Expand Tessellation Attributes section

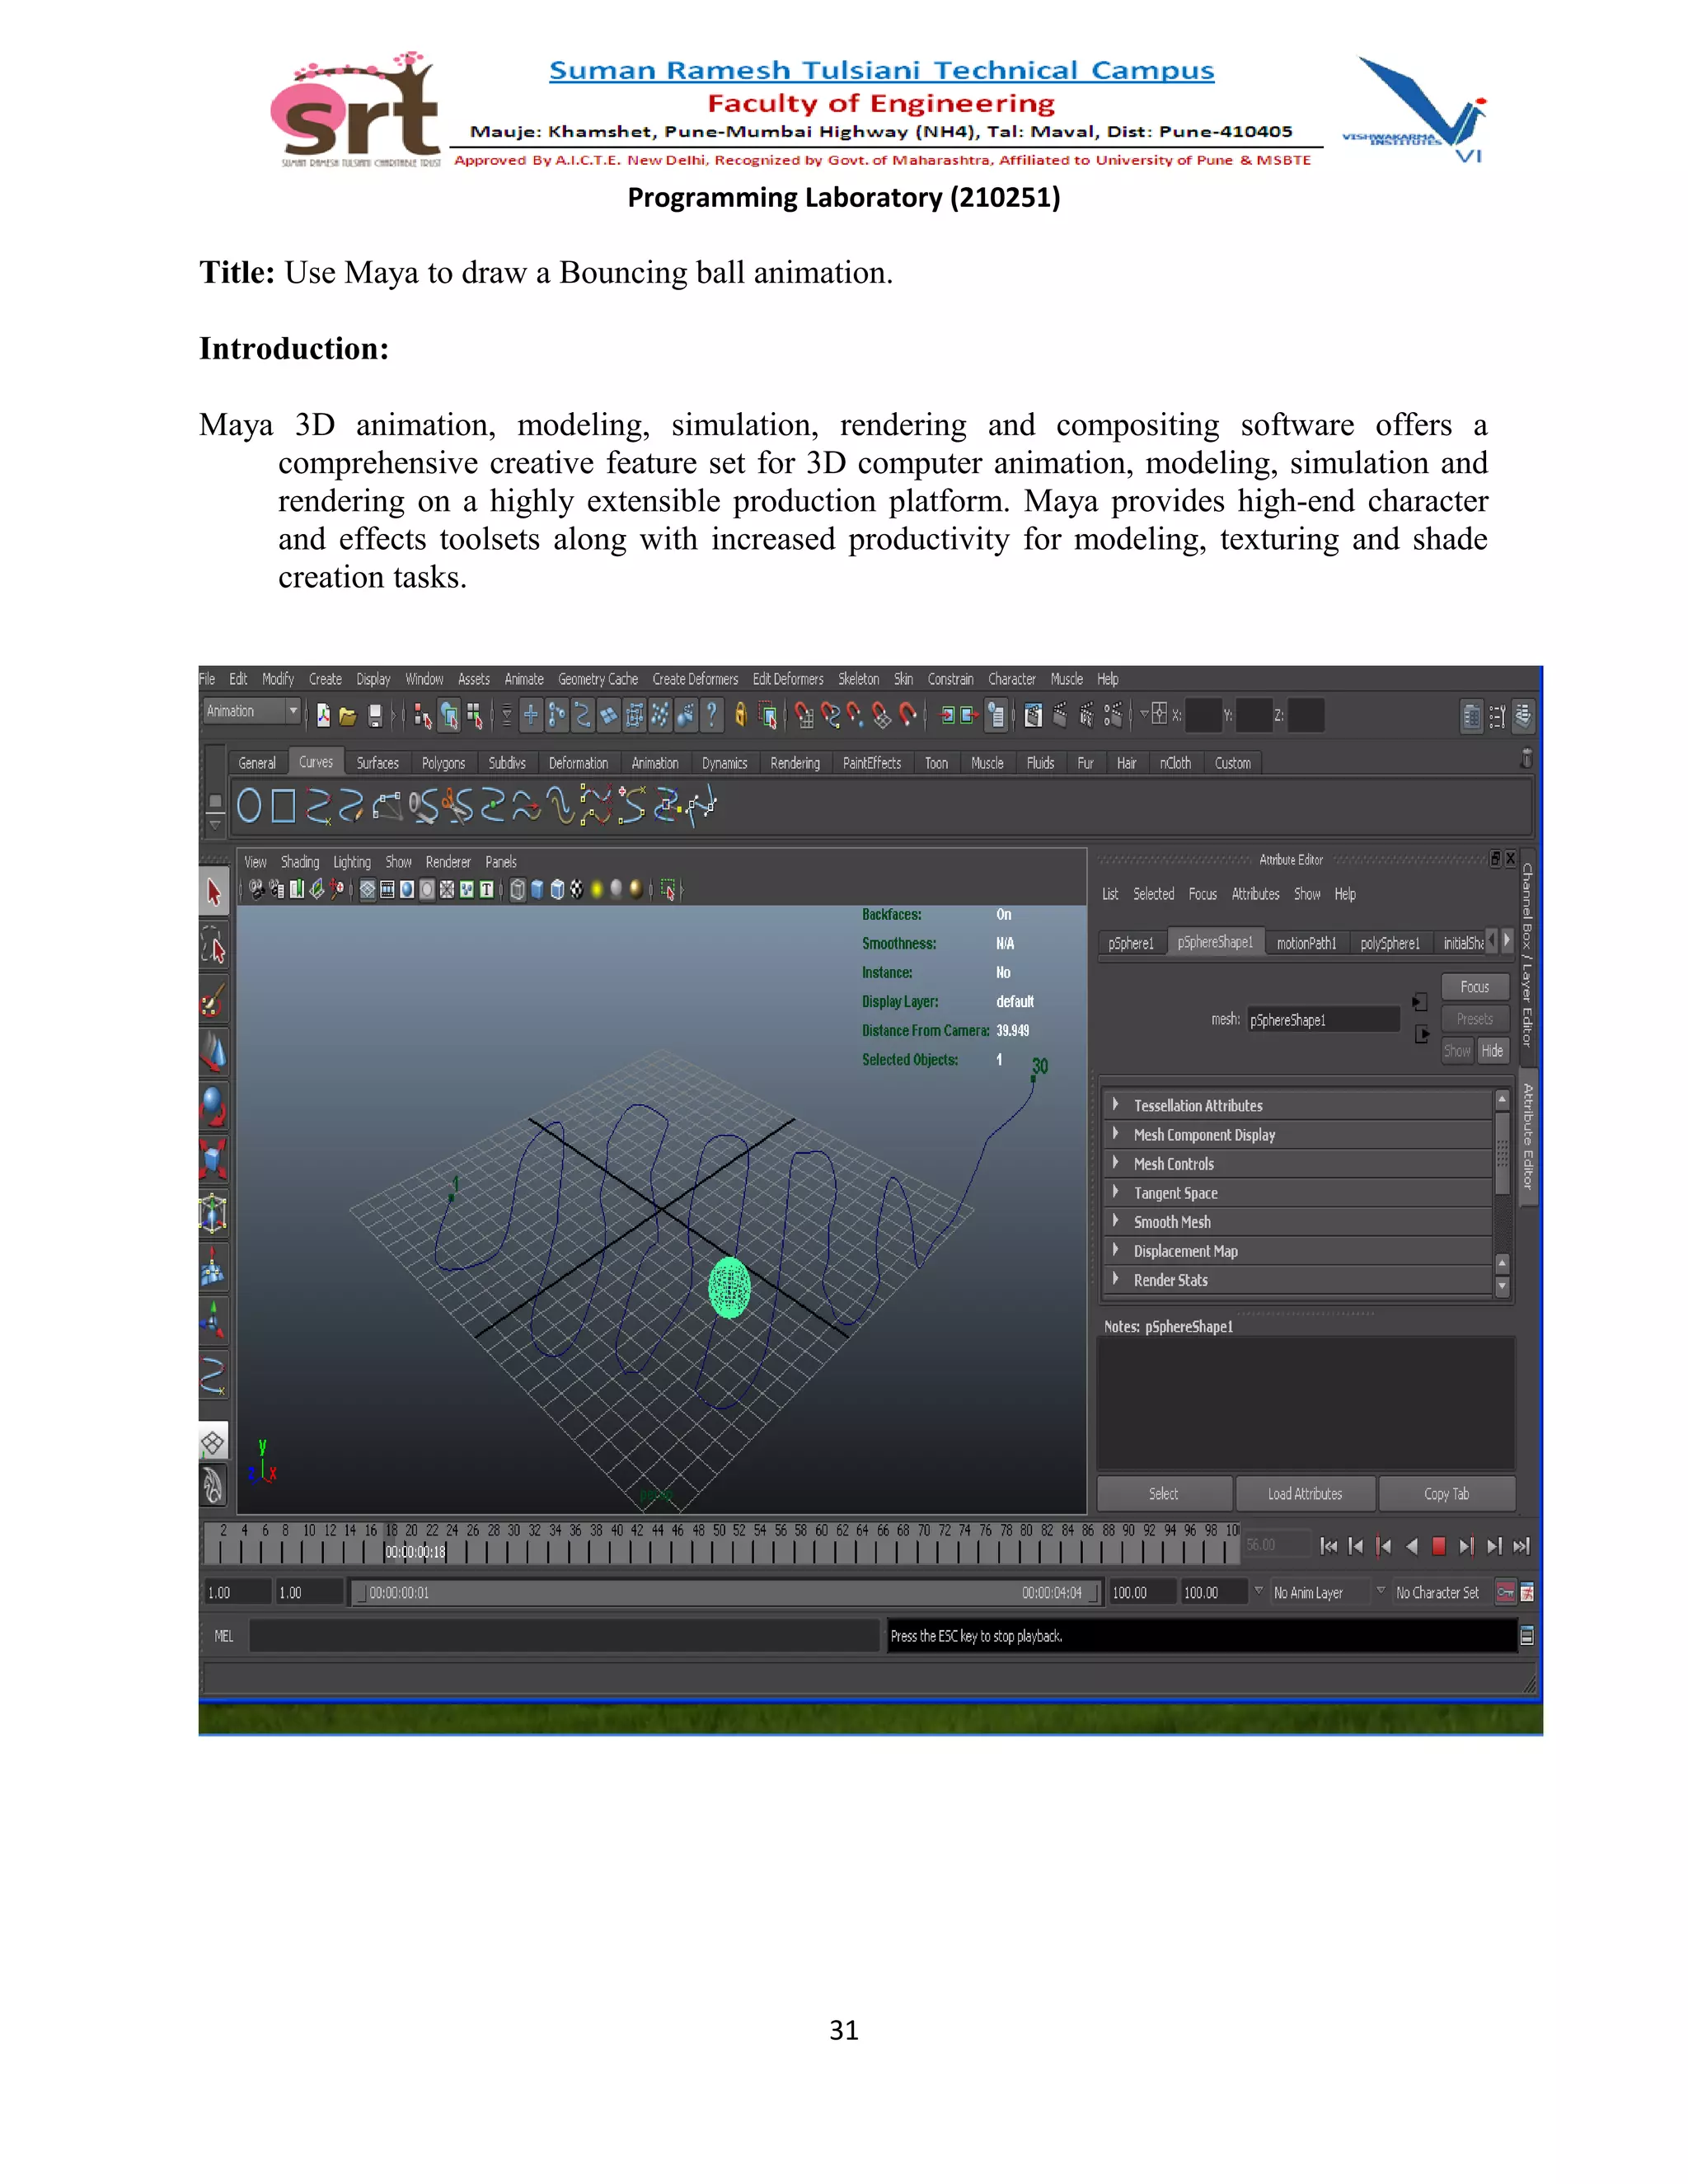(1297, 1105)
